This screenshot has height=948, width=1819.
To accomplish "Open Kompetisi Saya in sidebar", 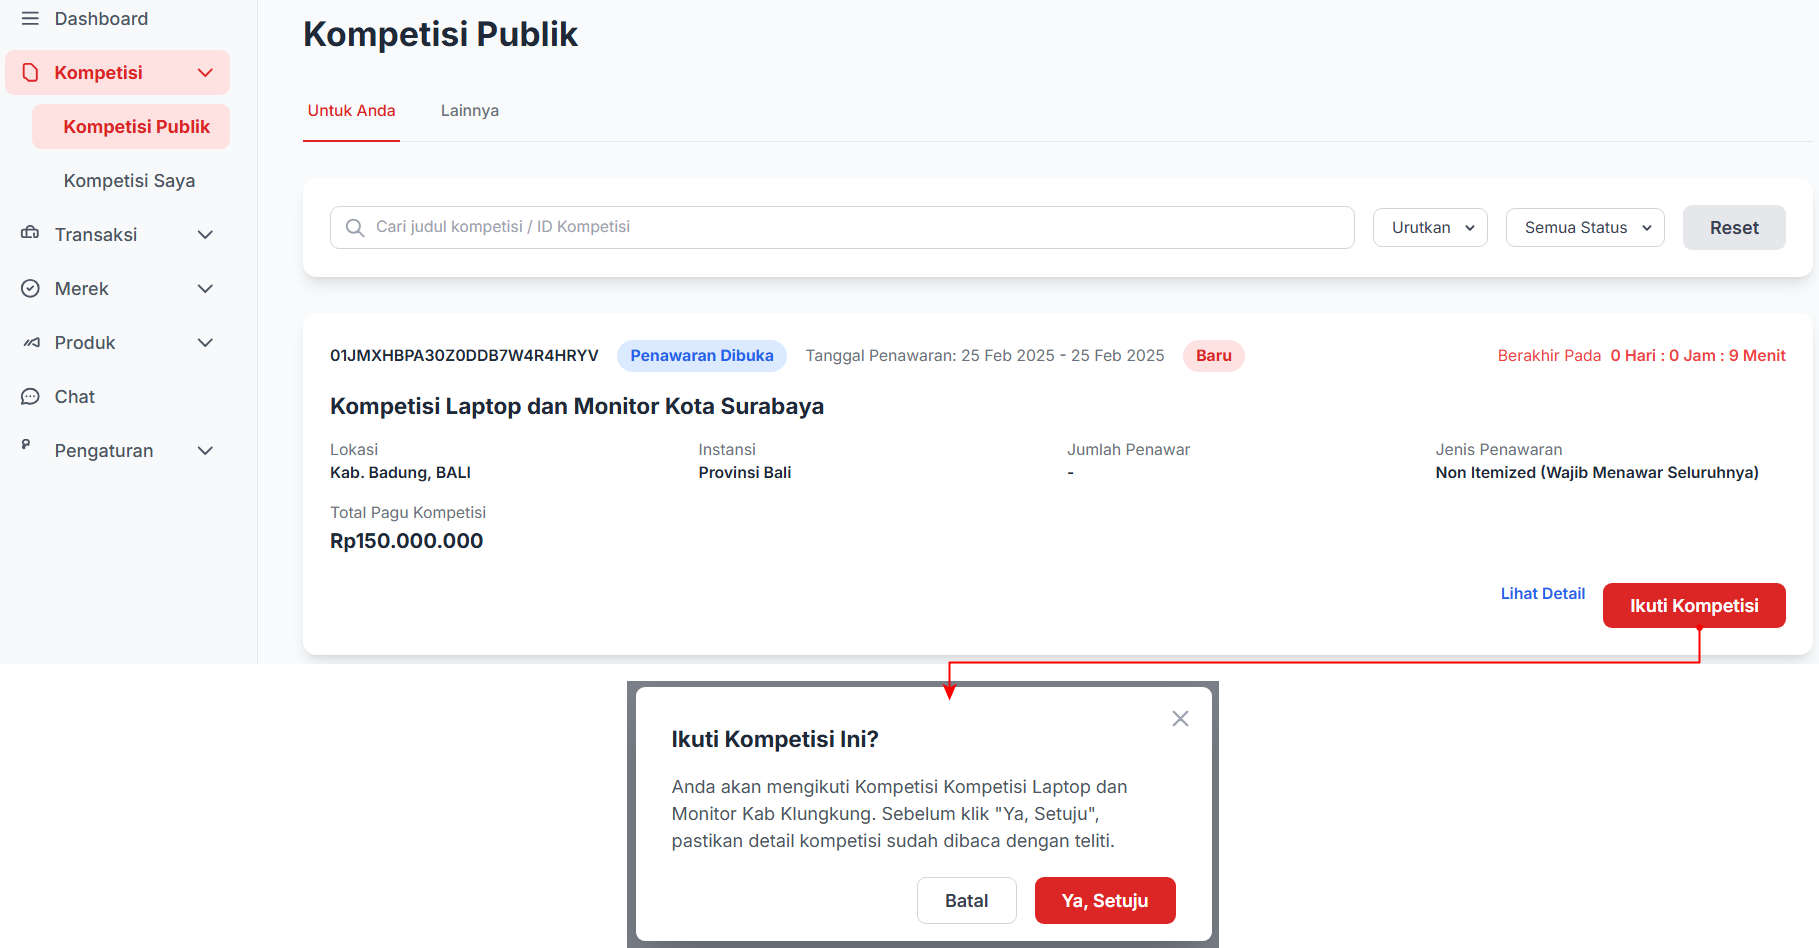I will pos(129,181).
